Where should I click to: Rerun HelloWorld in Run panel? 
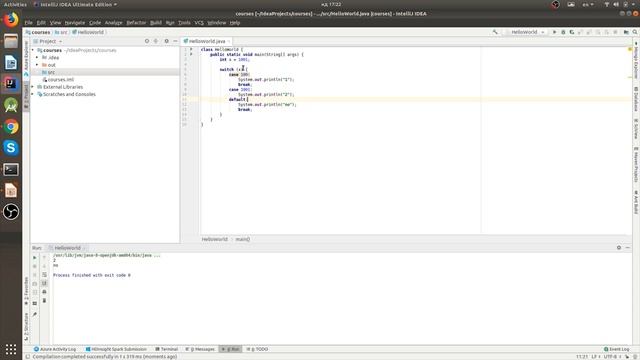point(35,258)
